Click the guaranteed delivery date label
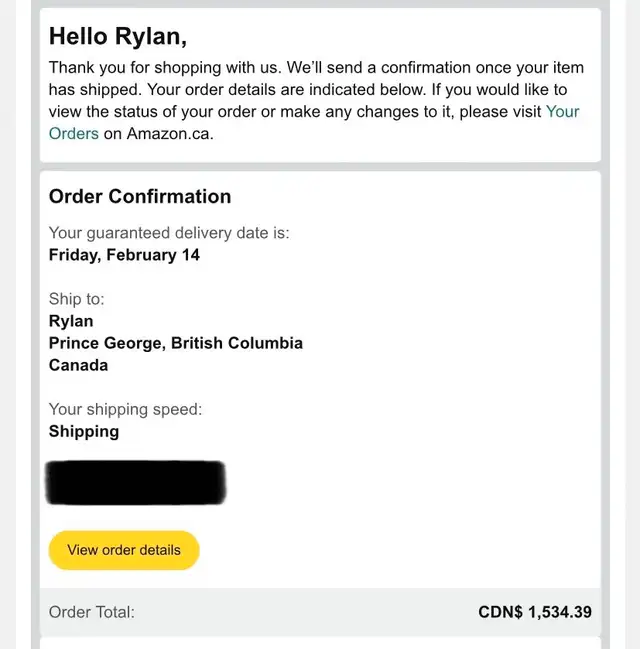Image resolution: width=640 pixels, height=649 pixels. pos(169,233)
